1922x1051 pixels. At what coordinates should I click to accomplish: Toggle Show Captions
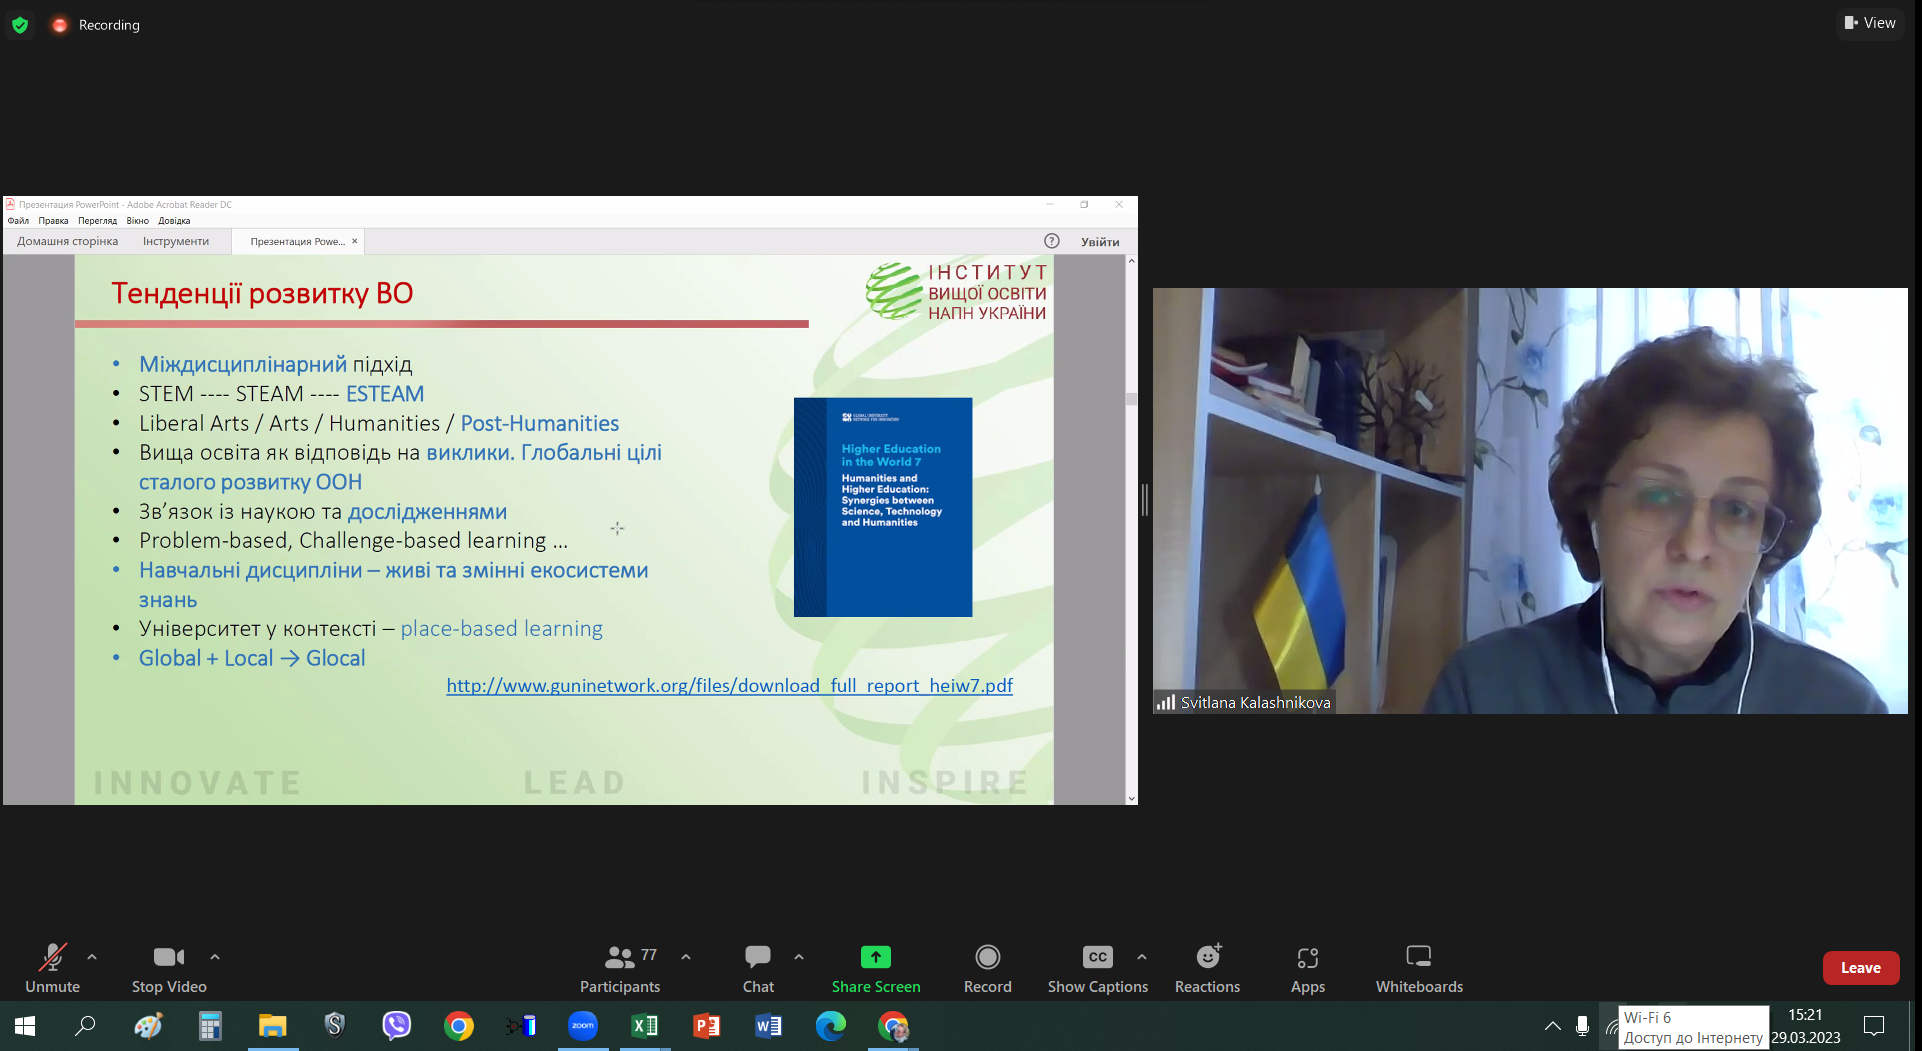pos(1097,968)
